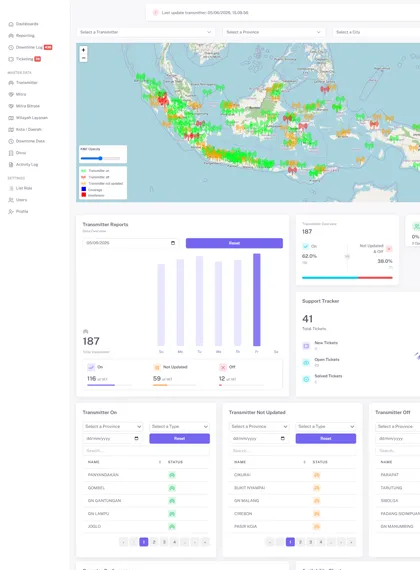Open Transmitter Not Updated province dropdown

(259, 426)
